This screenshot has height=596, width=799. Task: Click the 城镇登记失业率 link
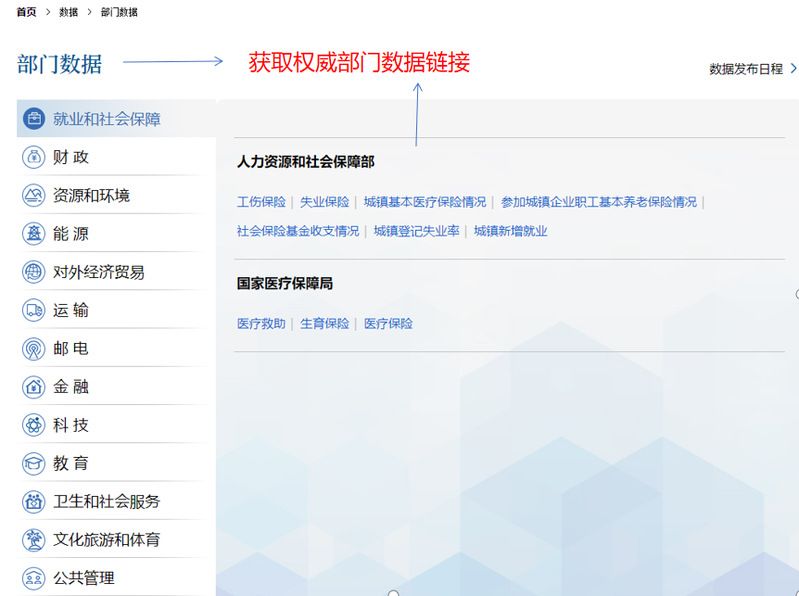click(416, 231)
